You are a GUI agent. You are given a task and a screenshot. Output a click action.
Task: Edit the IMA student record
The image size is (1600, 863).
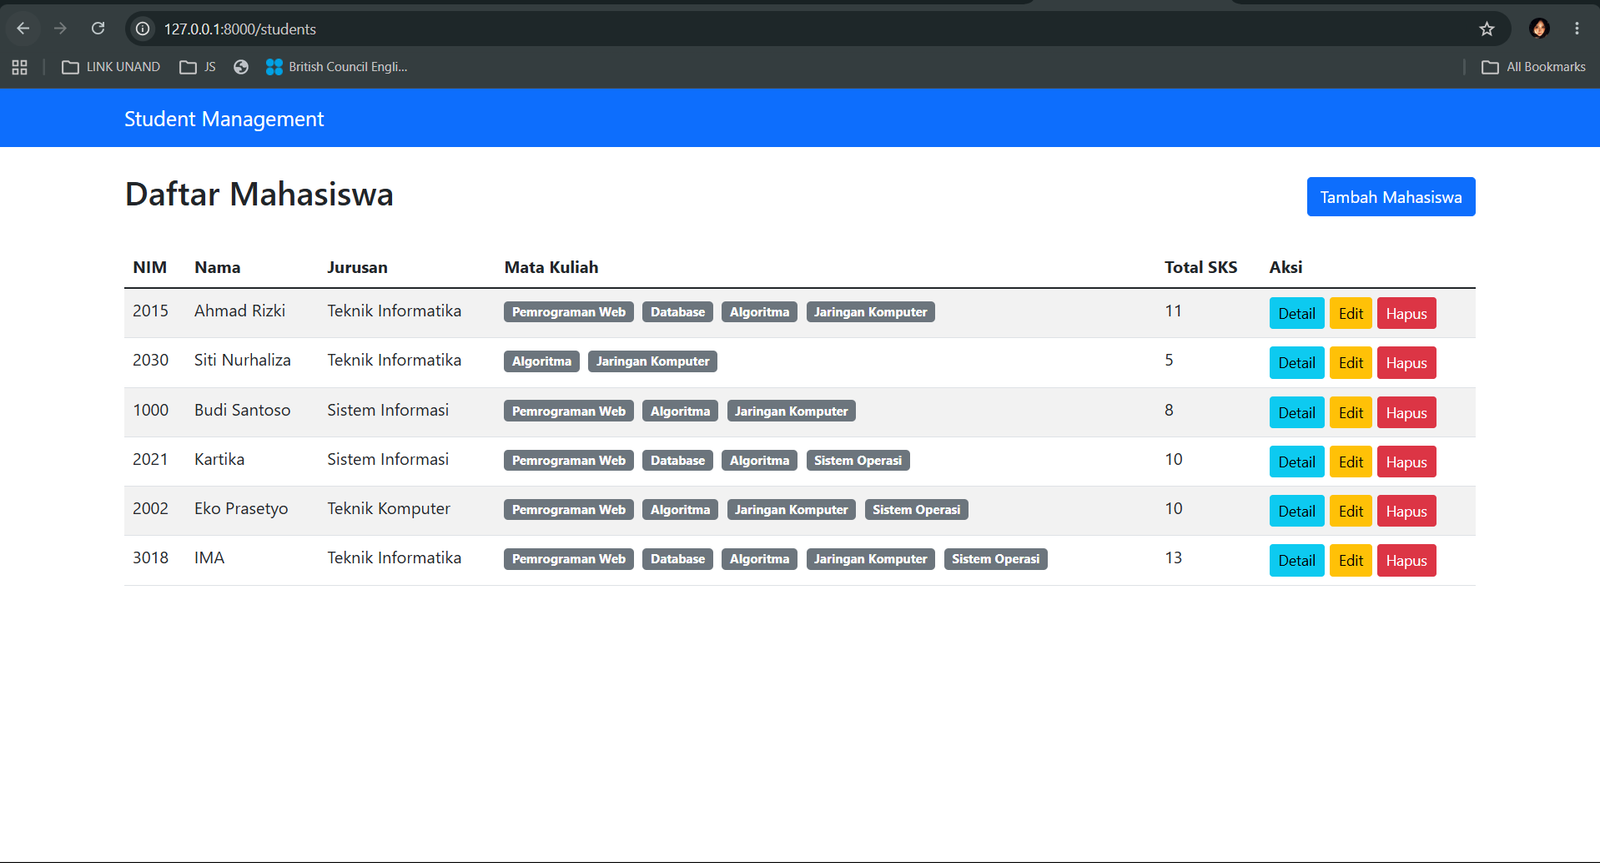1351,561
